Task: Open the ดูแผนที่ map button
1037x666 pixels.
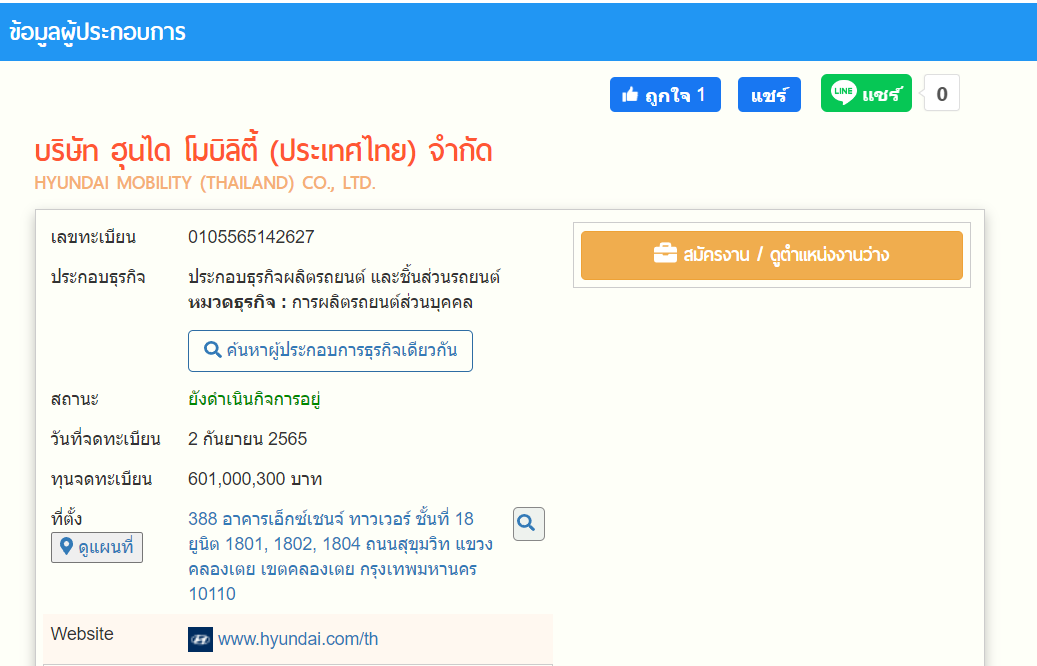Action: pos(97,548)
